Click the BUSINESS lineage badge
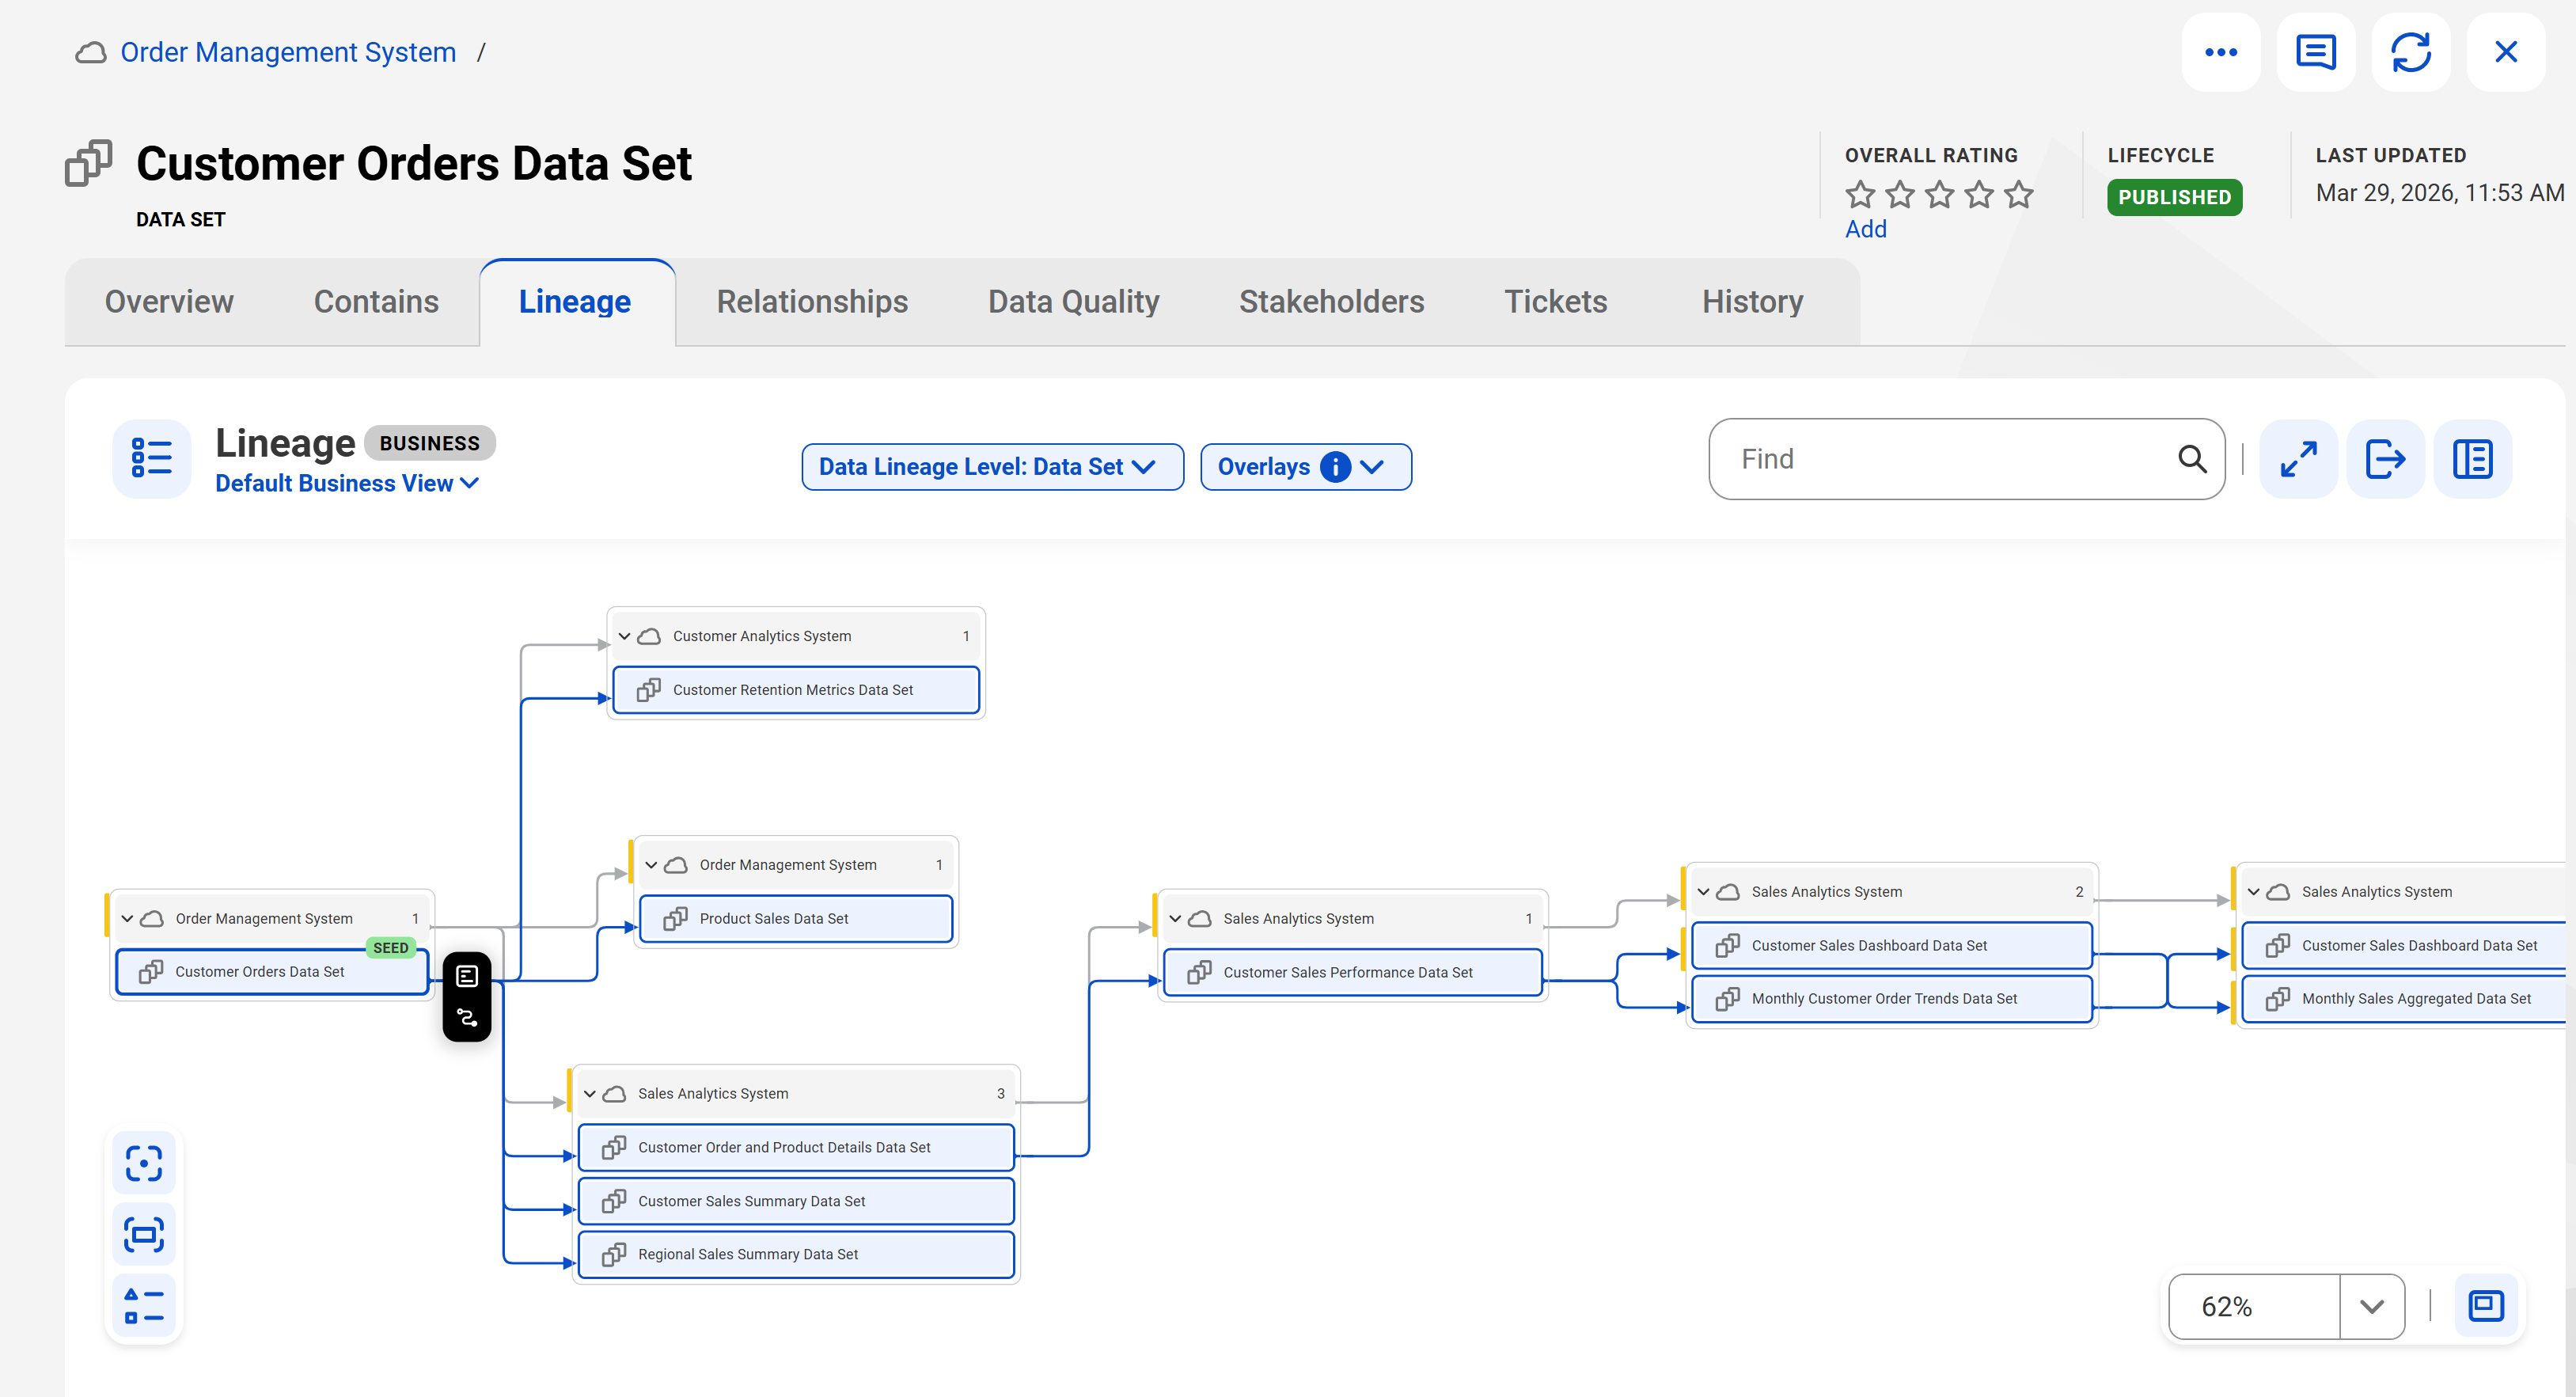Viewport: 2576px width, 1397px height. 429,443
